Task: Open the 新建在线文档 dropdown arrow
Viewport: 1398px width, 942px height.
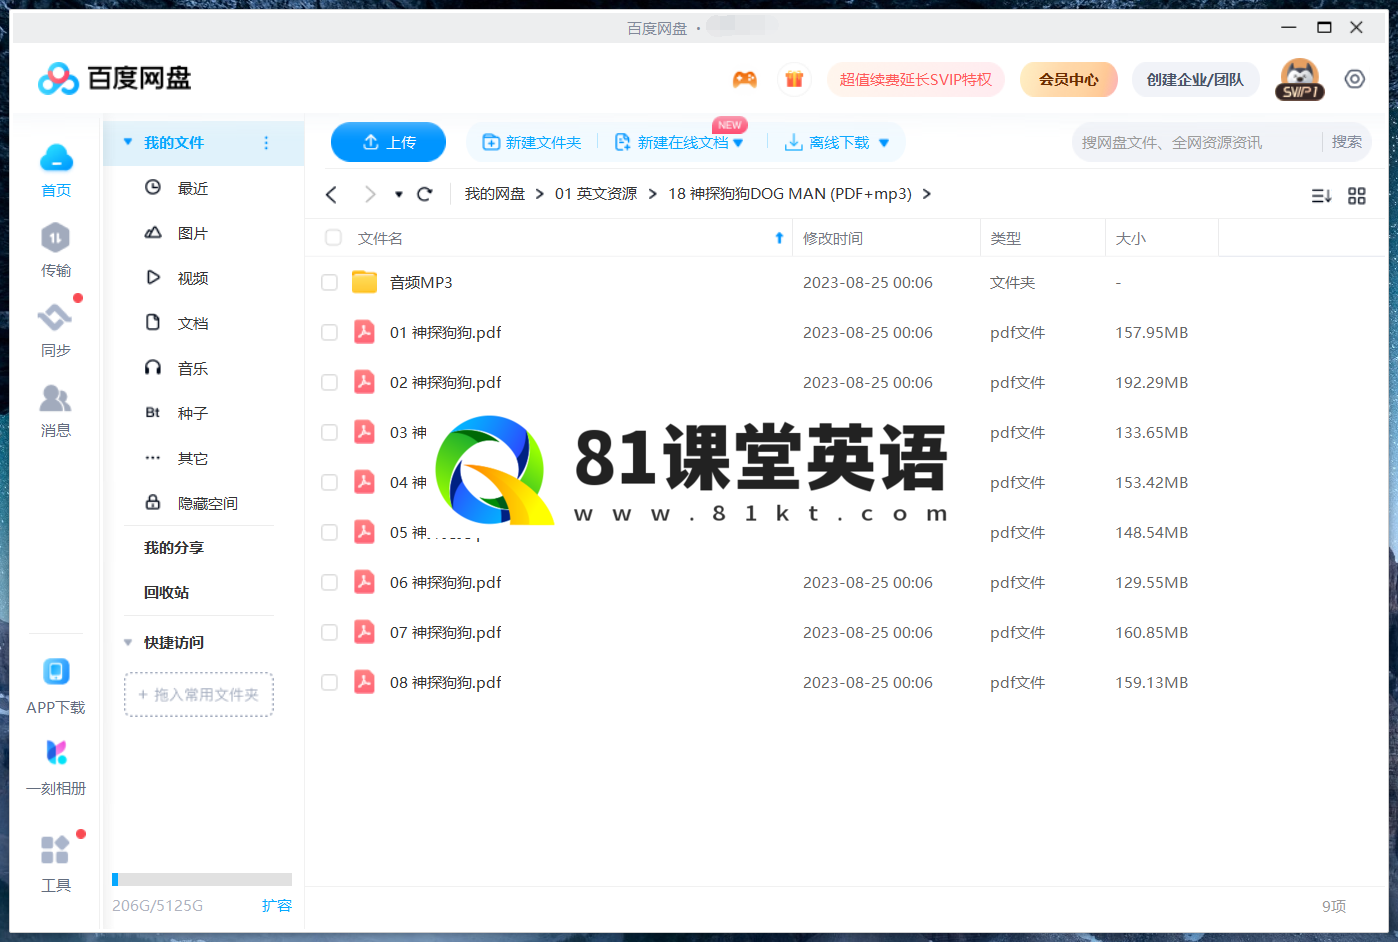Action: click(738, 143)
